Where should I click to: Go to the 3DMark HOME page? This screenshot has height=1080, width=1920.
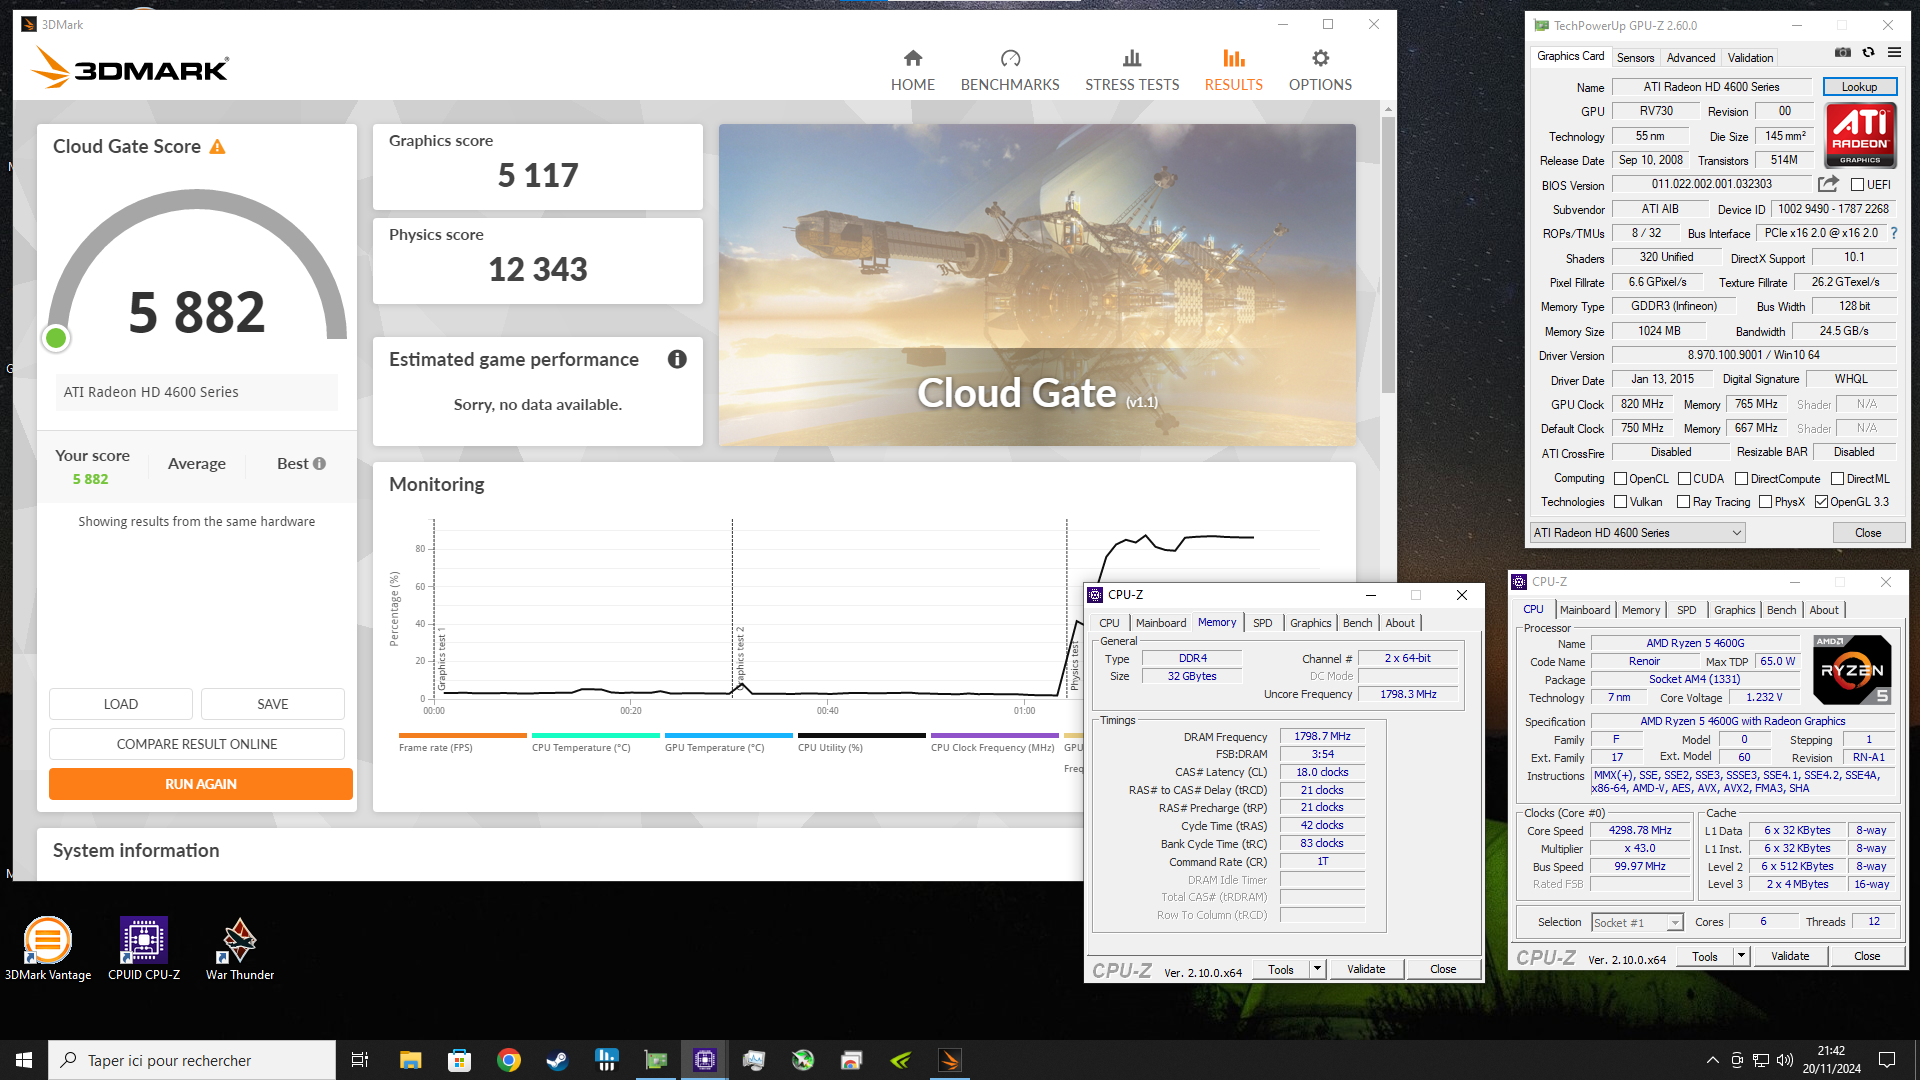point(912,71)
